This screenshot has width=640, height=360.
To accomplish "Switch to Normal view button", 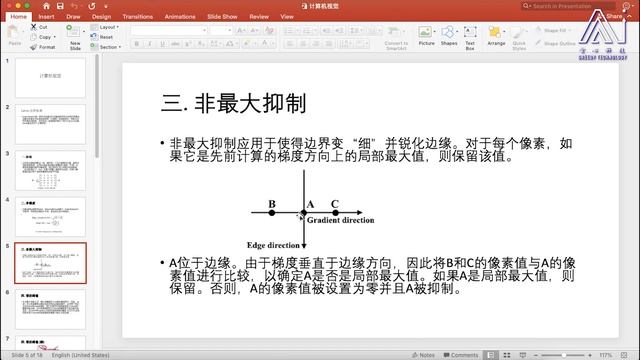I will [x=491, y=355].
